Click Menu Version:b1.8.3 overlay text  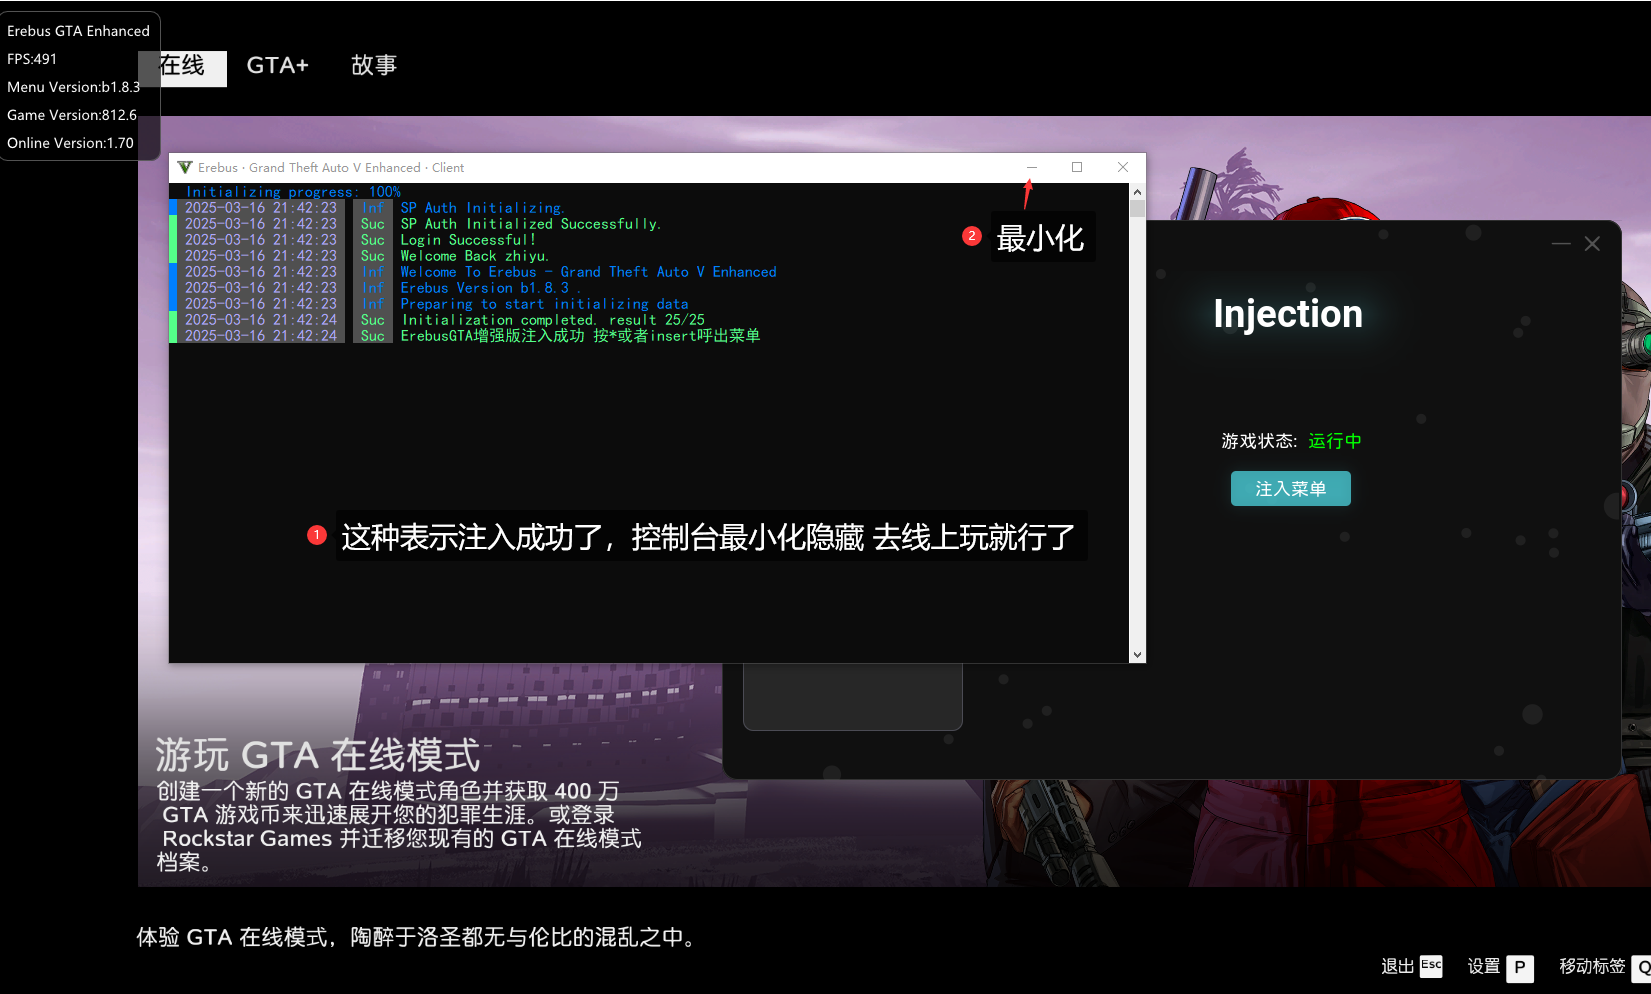click(73, 87)
